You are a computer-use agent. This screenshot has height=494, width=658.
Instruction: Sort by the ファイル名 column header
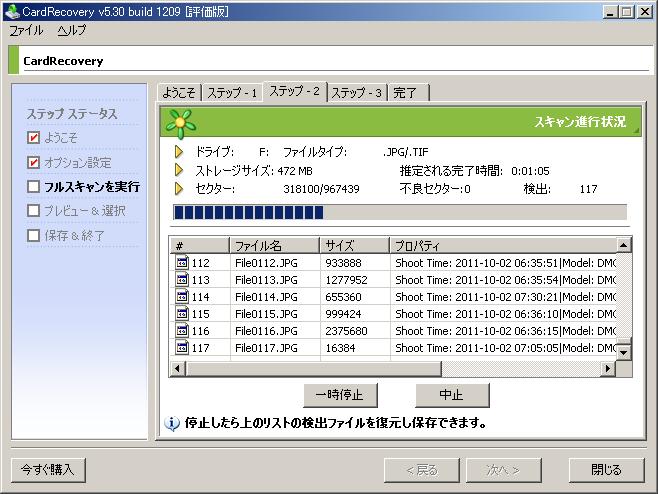(275, 245)
